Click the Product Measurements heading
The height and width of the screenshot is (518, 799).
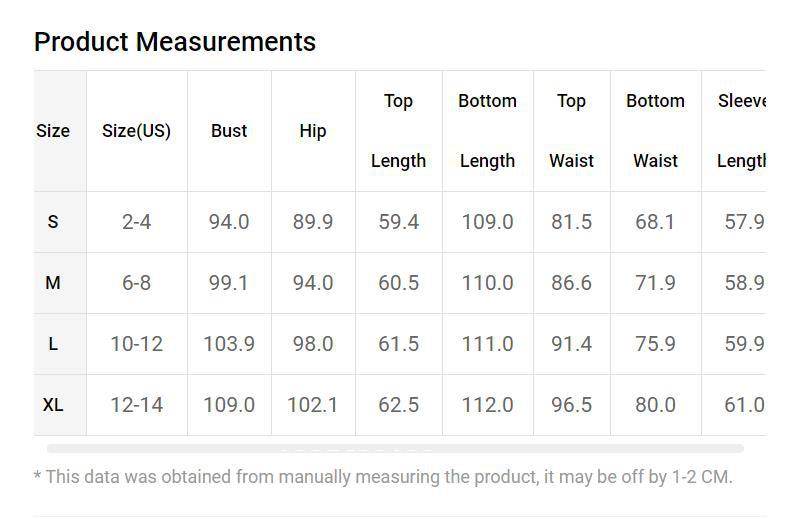click(x=175, y=42)
